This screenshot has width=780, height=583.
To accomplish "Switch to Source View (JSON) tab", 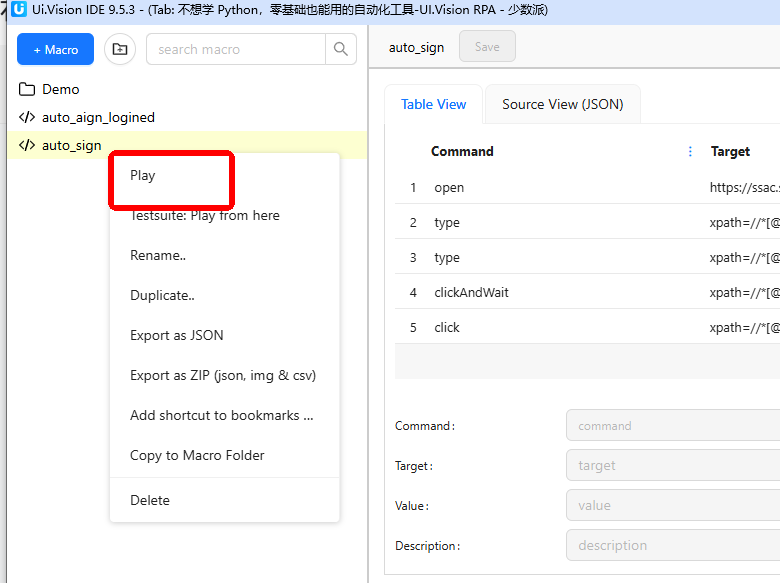I will [x=563, y=104].
